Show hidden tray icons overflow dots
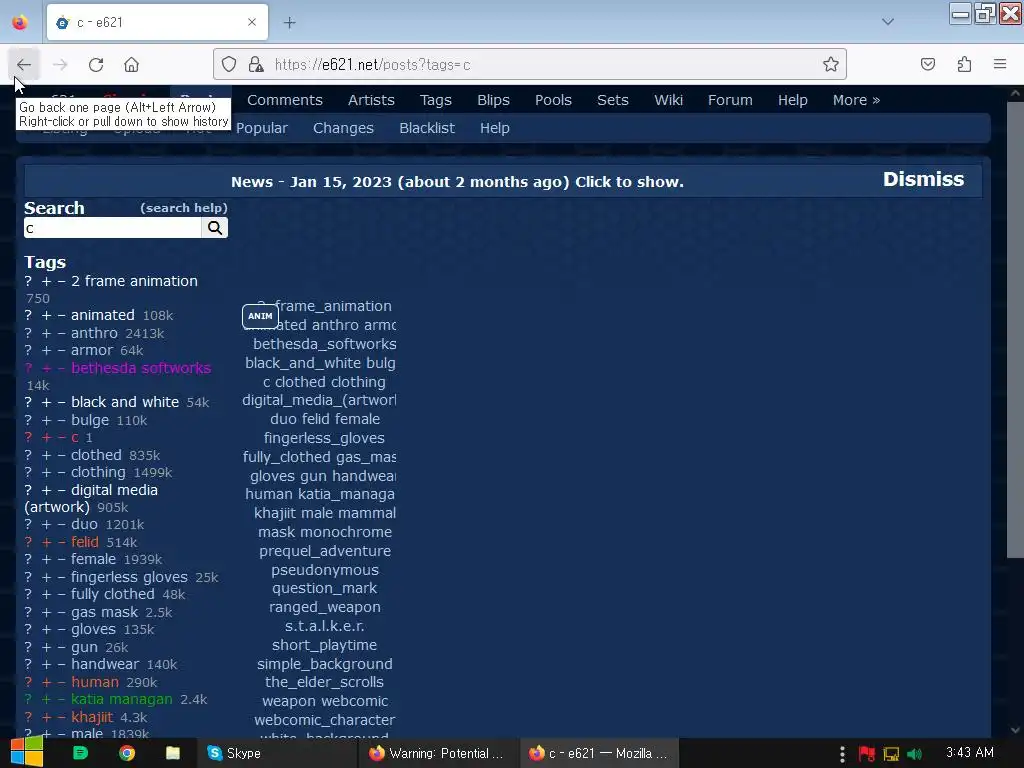The width and height of the screenshot is (1024, 768). click(842, 754)
